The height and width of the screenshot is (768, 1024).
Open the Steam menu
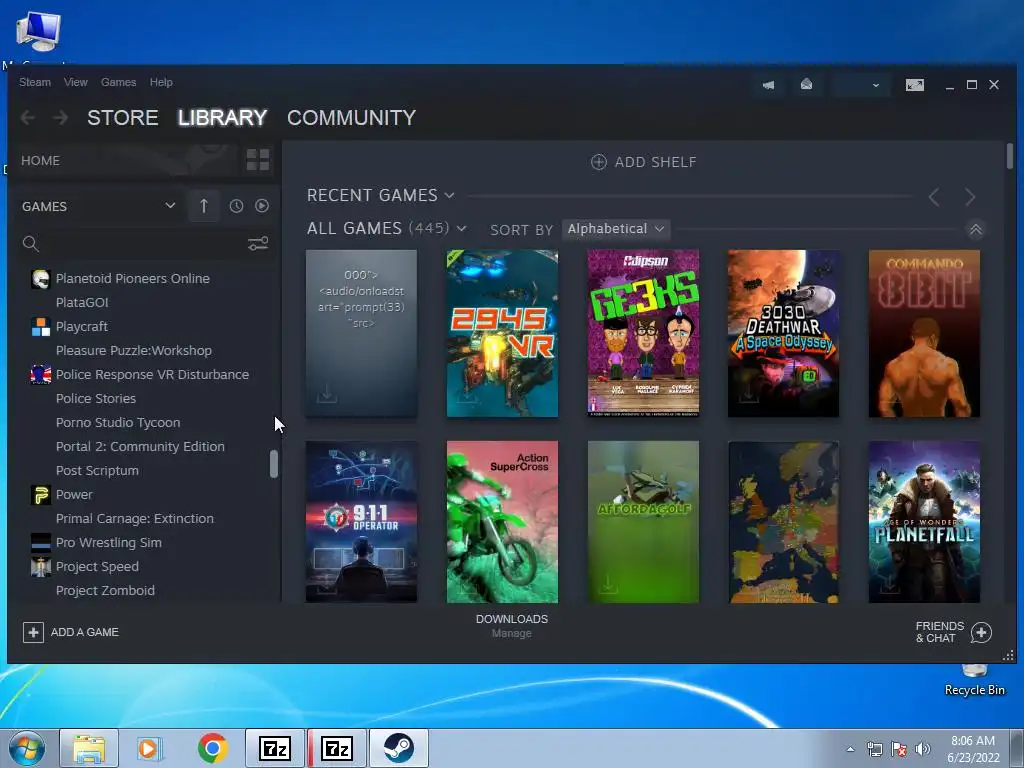35,82
